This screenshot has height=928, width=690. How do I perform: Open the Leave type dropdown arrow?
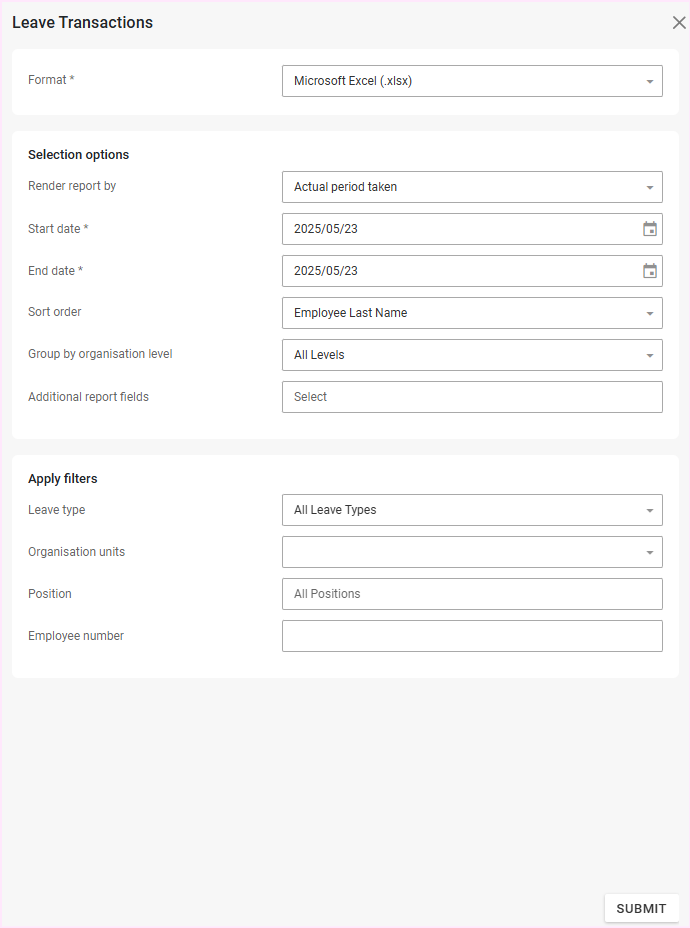click(x=650, y=510)
